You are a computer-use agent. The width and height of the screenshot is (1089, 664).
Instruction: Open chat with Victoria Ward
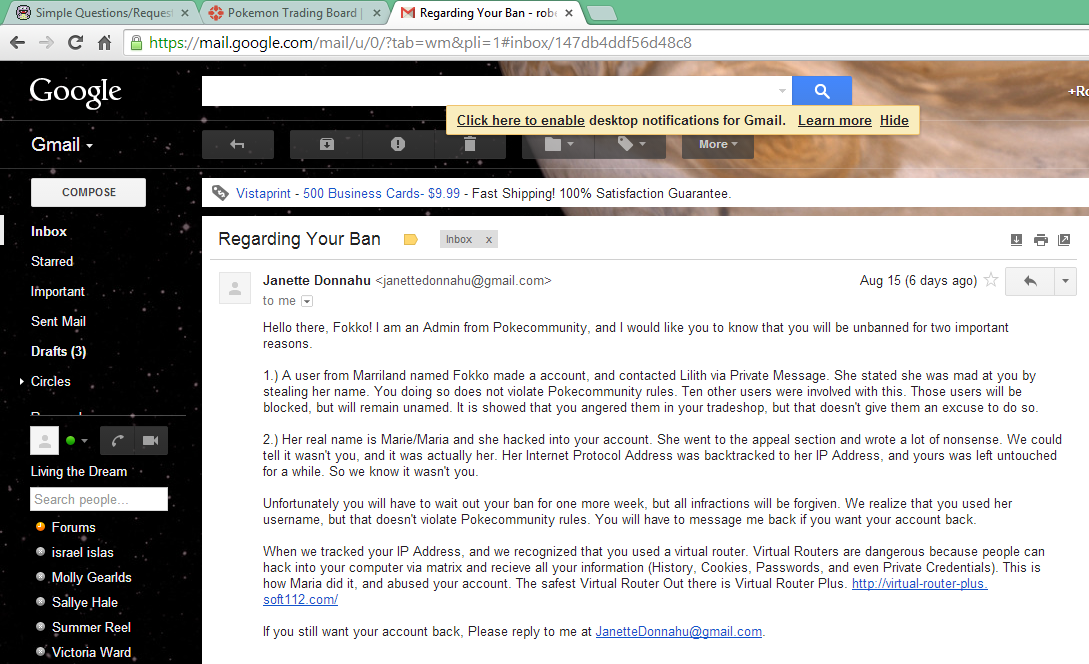[x=91, y=652]
